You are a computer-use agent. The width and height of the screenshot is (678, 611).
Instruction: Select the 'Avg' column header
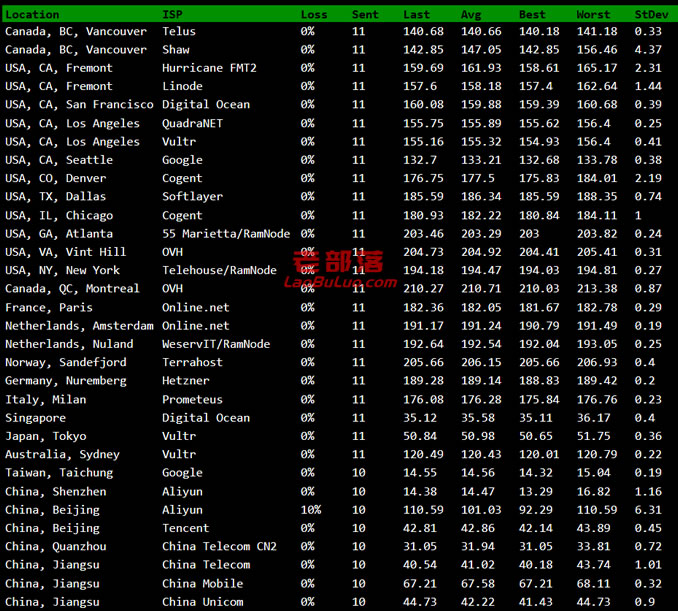471,15
